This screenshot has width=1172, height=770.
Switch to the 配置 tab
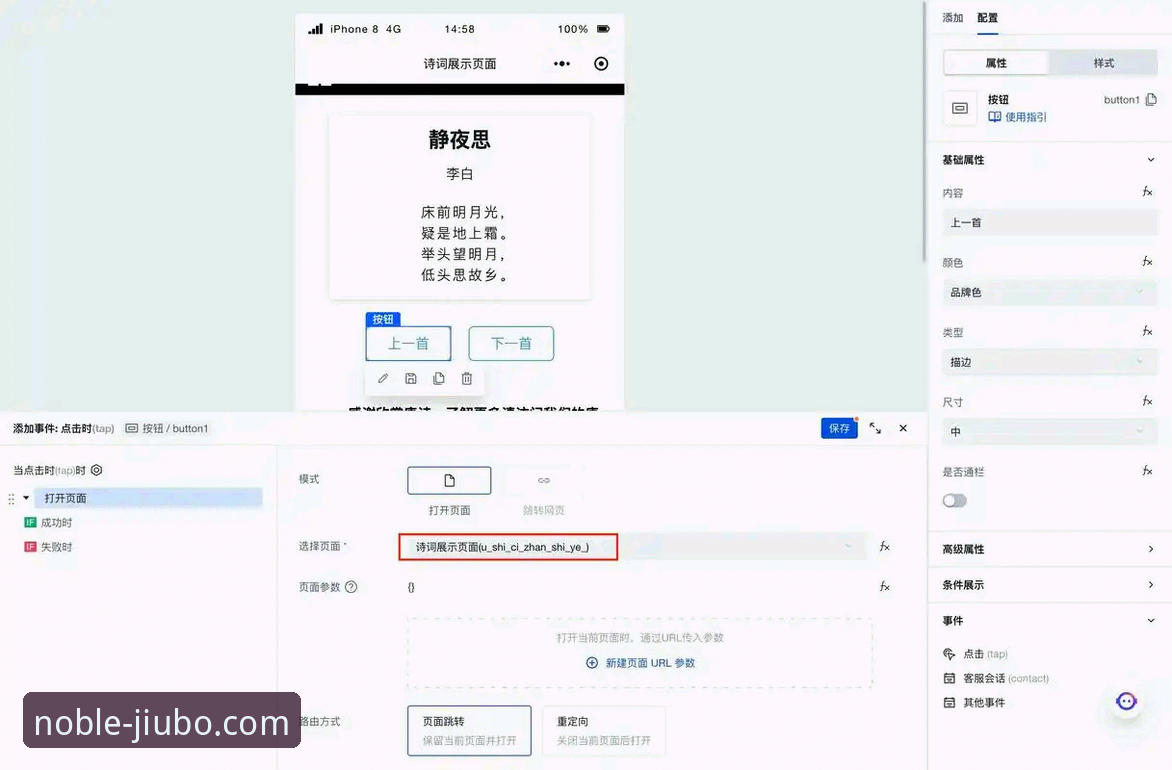[987, 17]
